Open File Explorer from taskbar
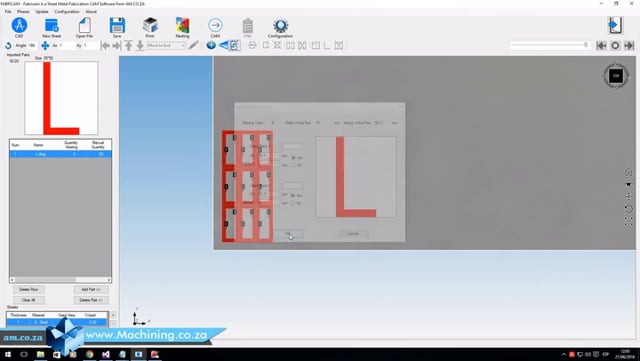The image size is (640, 361). pos(40,354)
